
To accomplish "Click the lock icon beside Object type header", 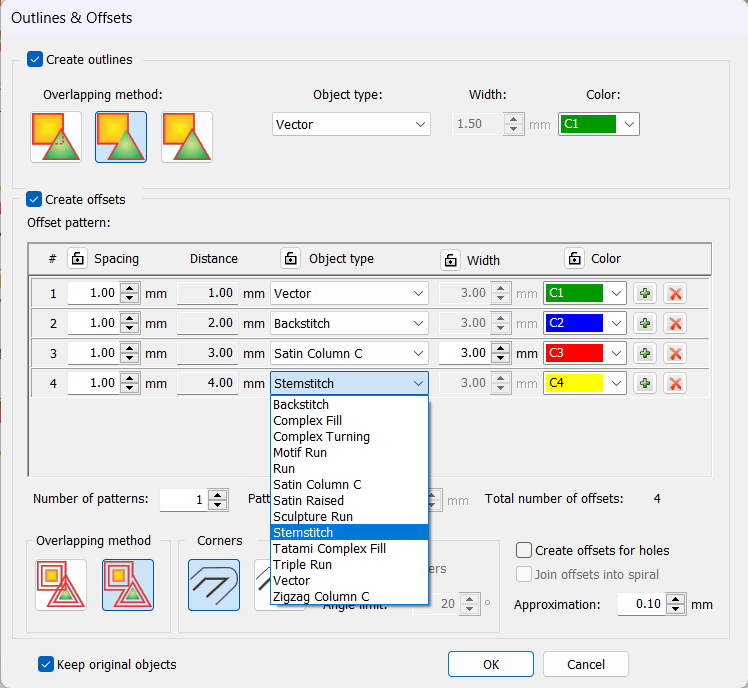I will click(x=290, y=259).
